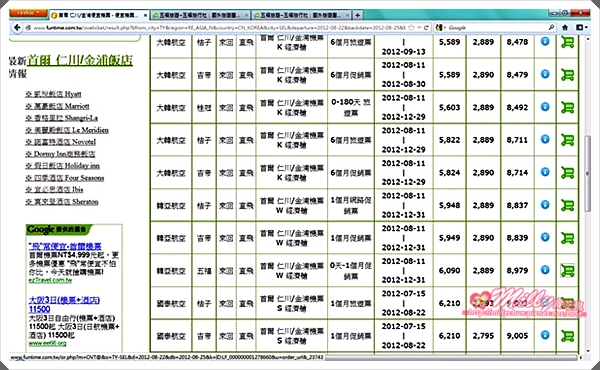Open the Ibis hotel link
Viewport: 600px width, 370px height.
(x=54, y=189)
